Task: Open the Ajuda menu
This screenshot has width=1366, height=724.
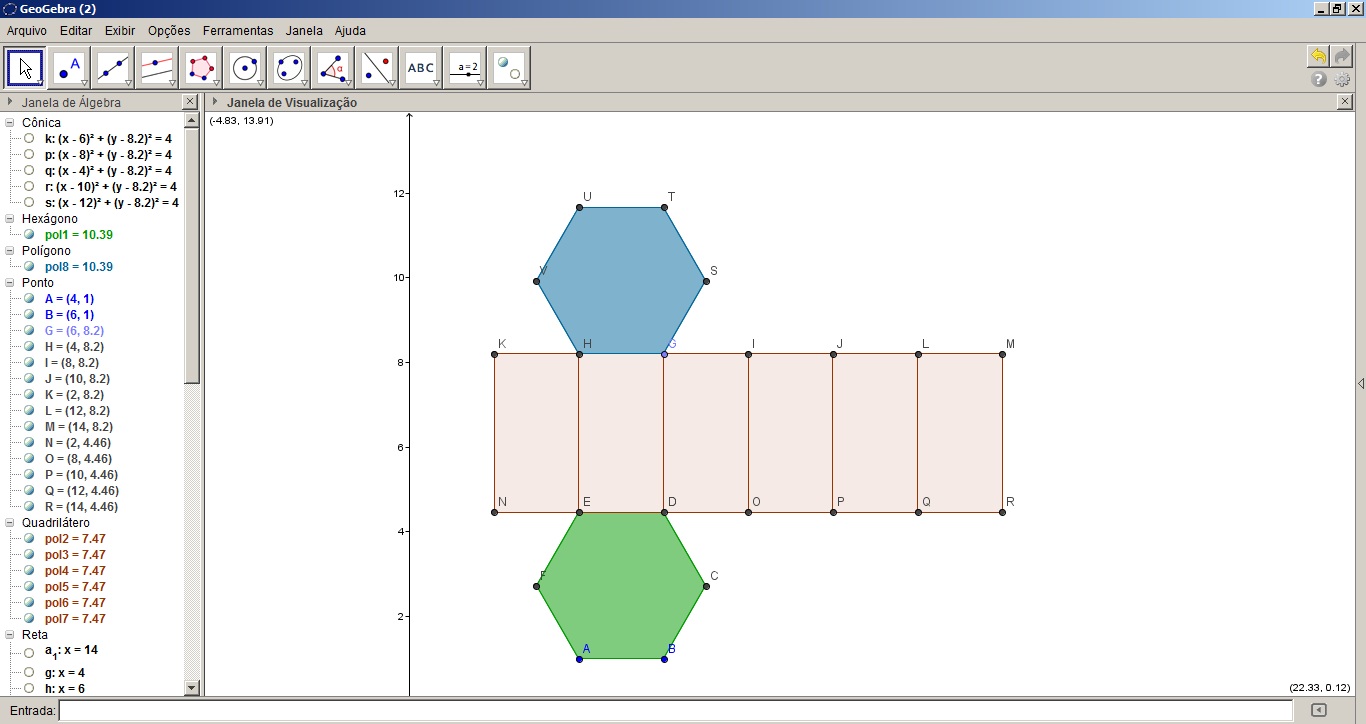Action: [350, 31]
